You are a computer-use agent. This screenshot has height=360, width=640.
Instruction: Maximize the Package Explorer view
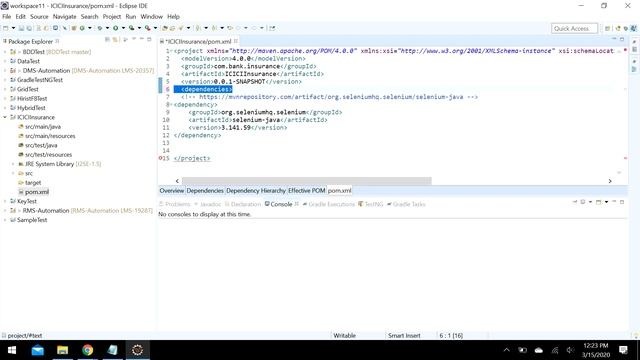149,39
